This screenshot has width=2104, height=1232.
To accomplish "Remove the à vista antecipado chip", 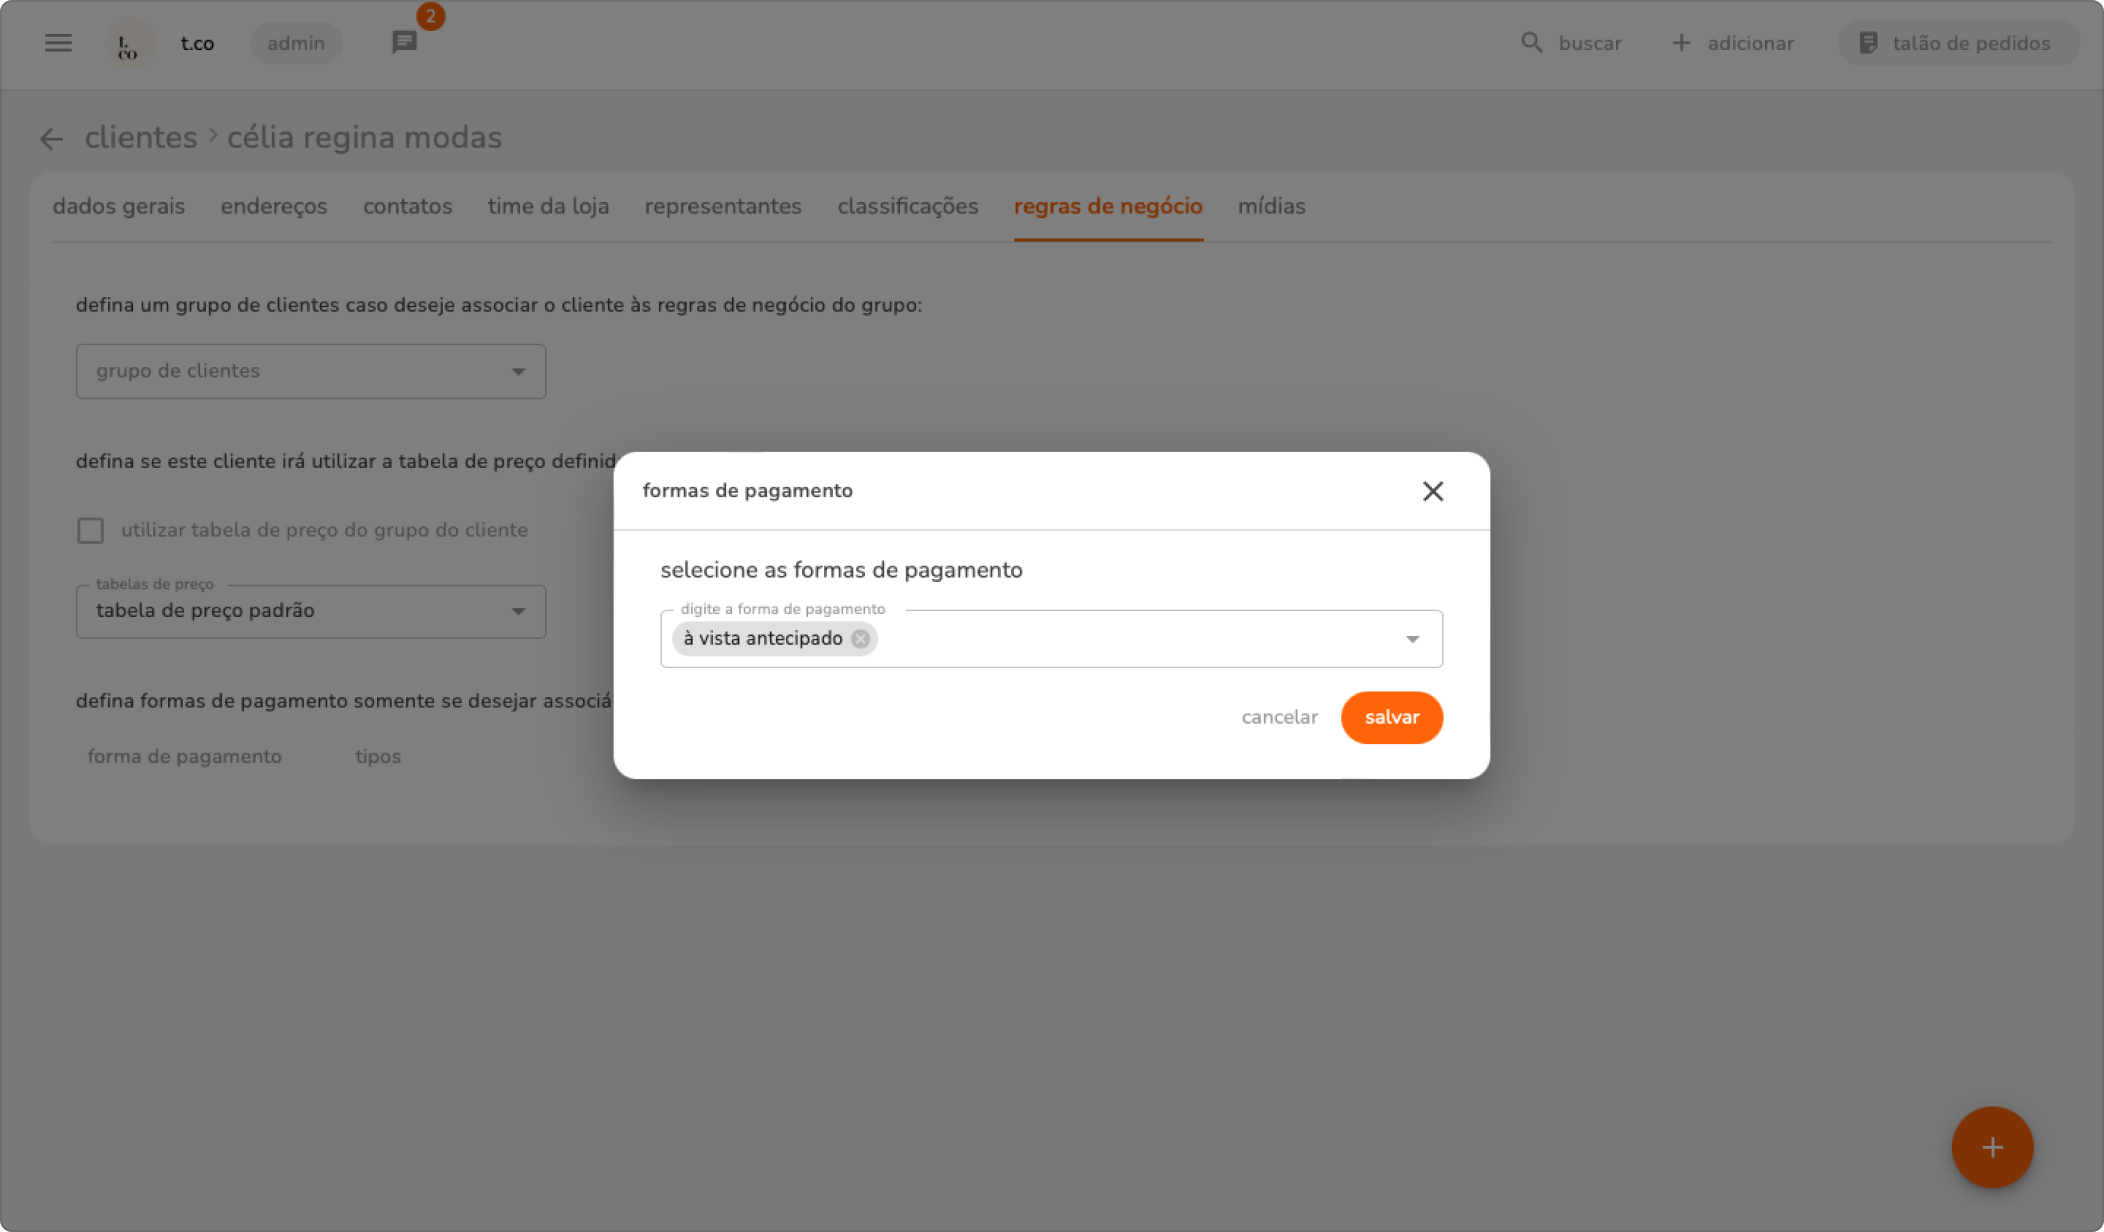I will coord(860,639).
